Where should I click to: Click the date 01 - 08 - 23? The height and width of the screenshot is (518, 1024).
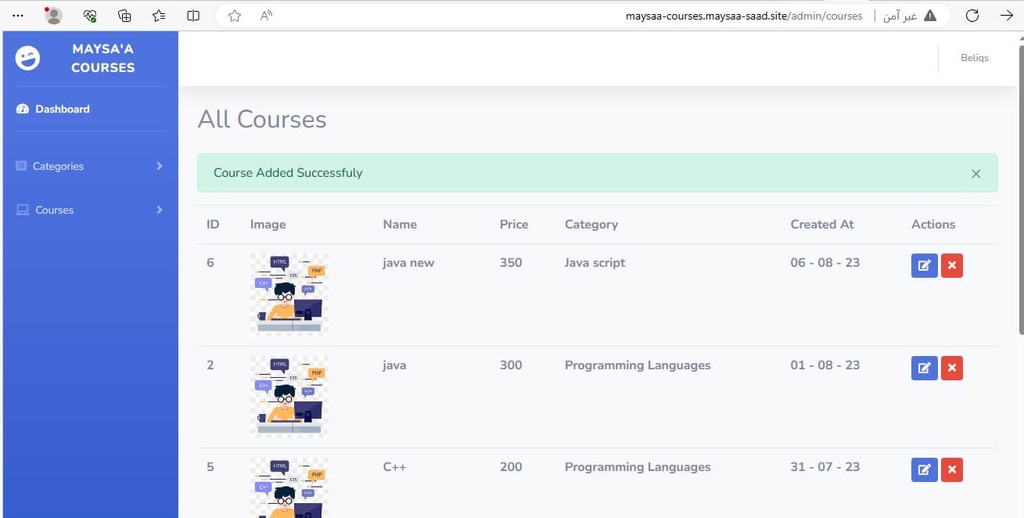pyautogui.click(x=825, y=365)
